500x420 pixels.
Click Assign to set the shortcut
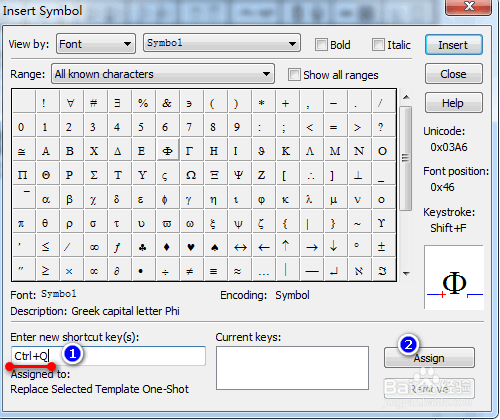point(429,358)
